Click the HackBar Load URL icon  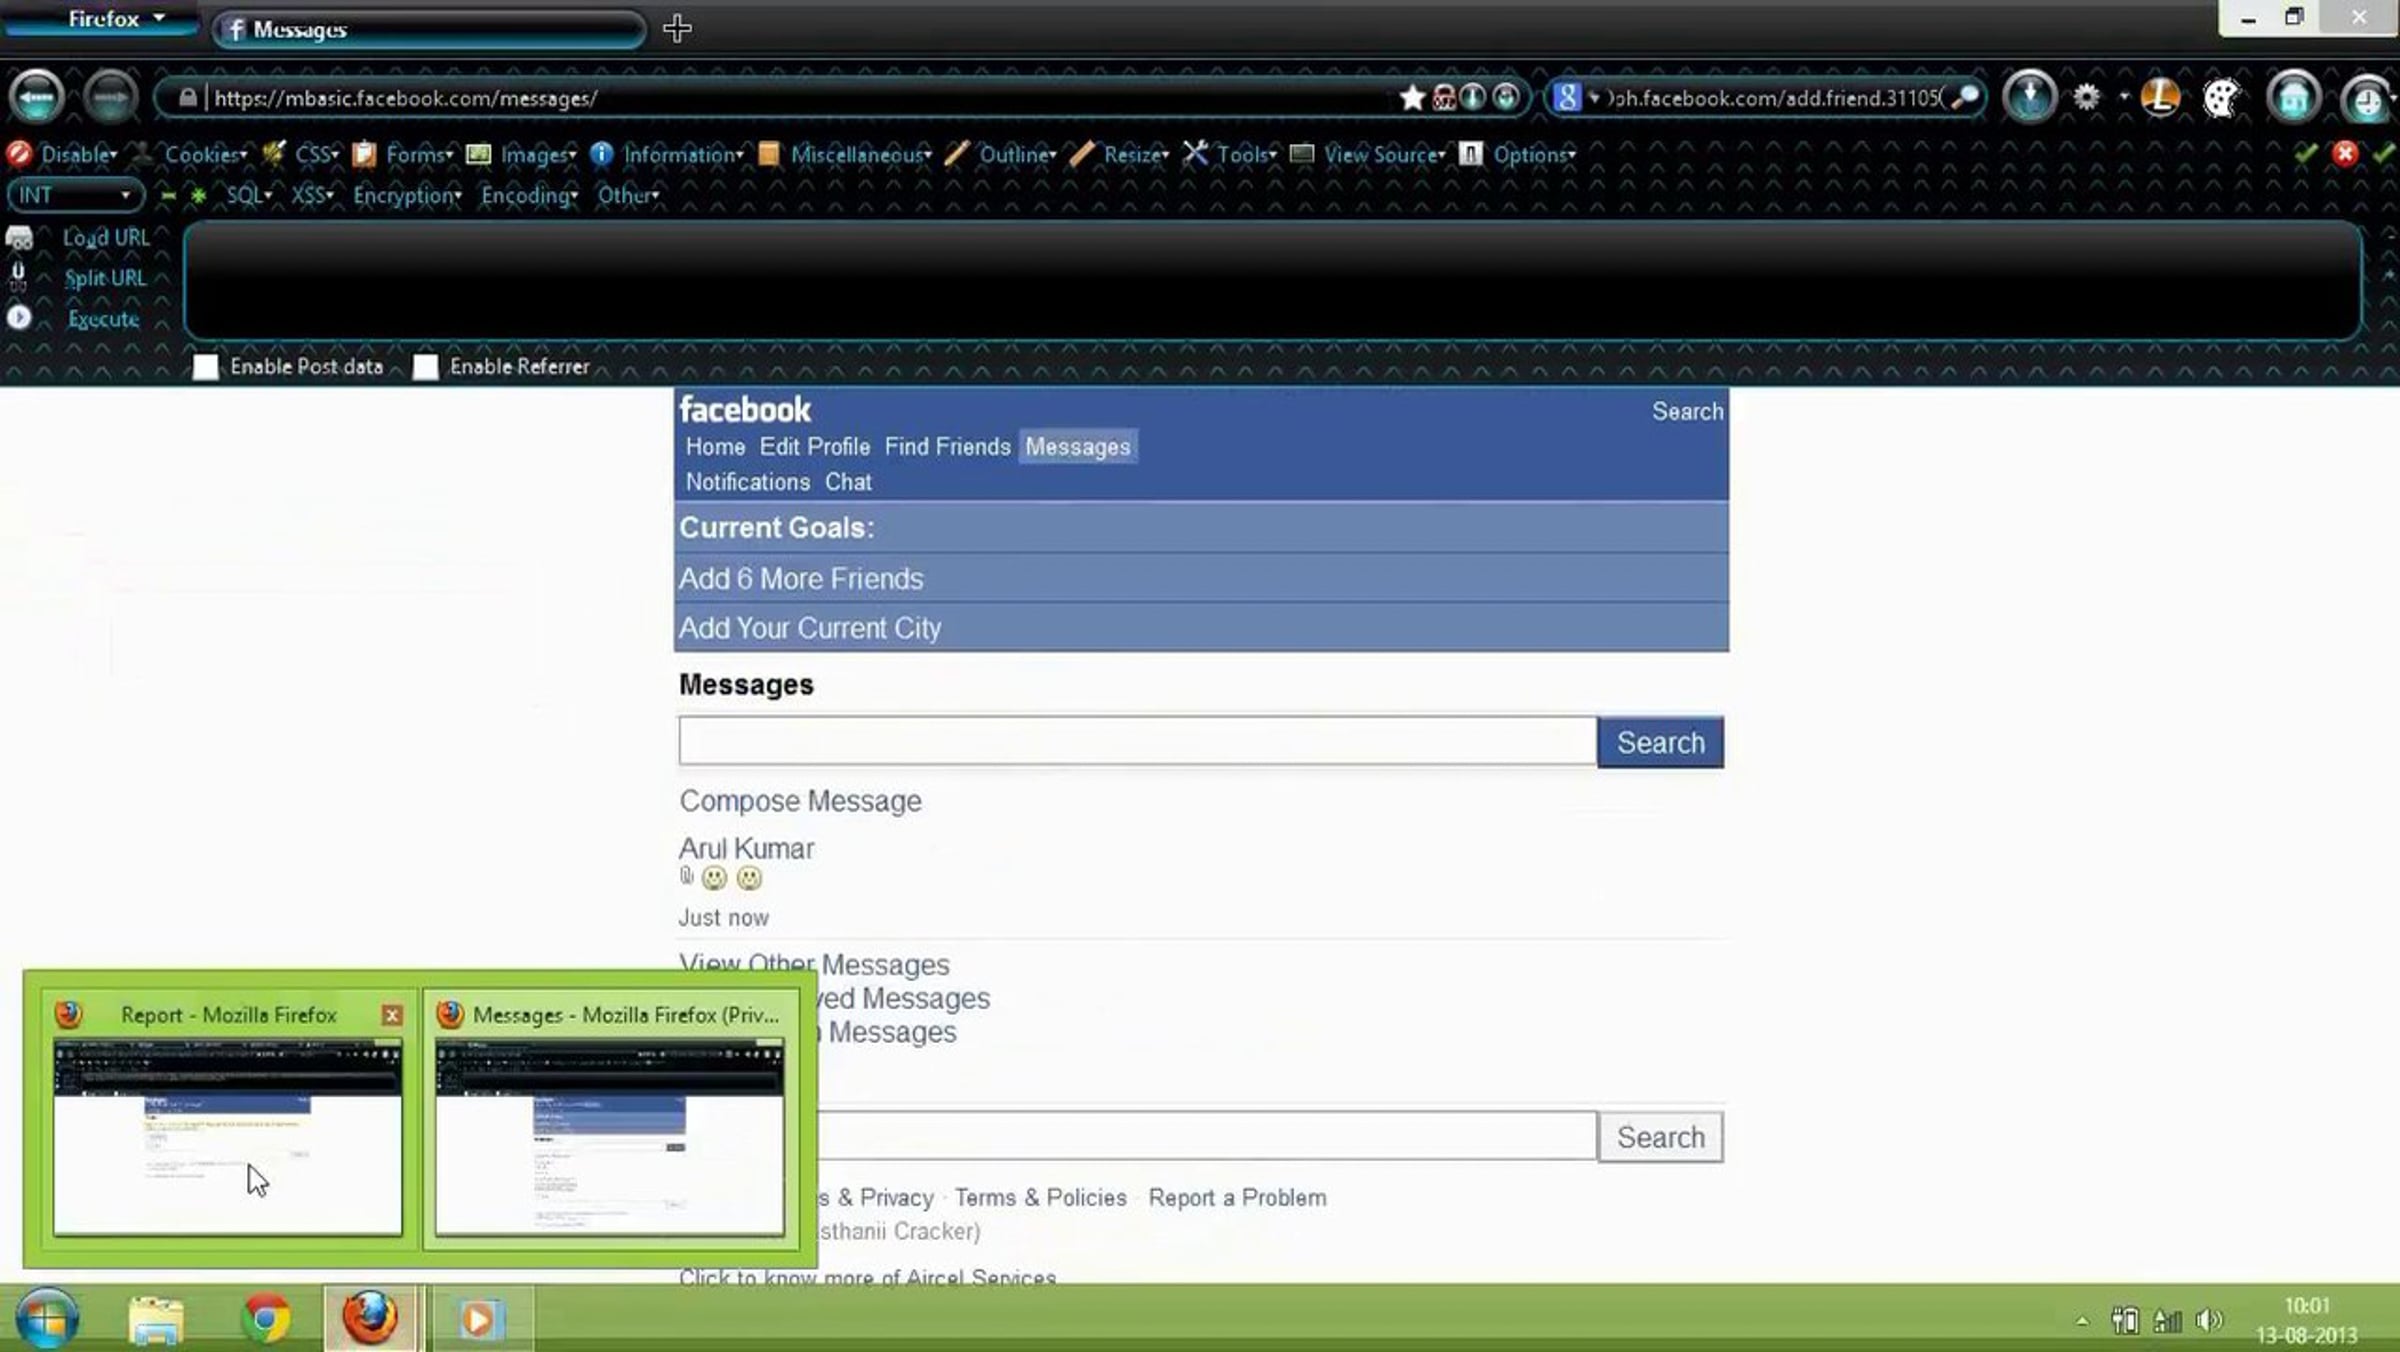(x=20, y=238)
